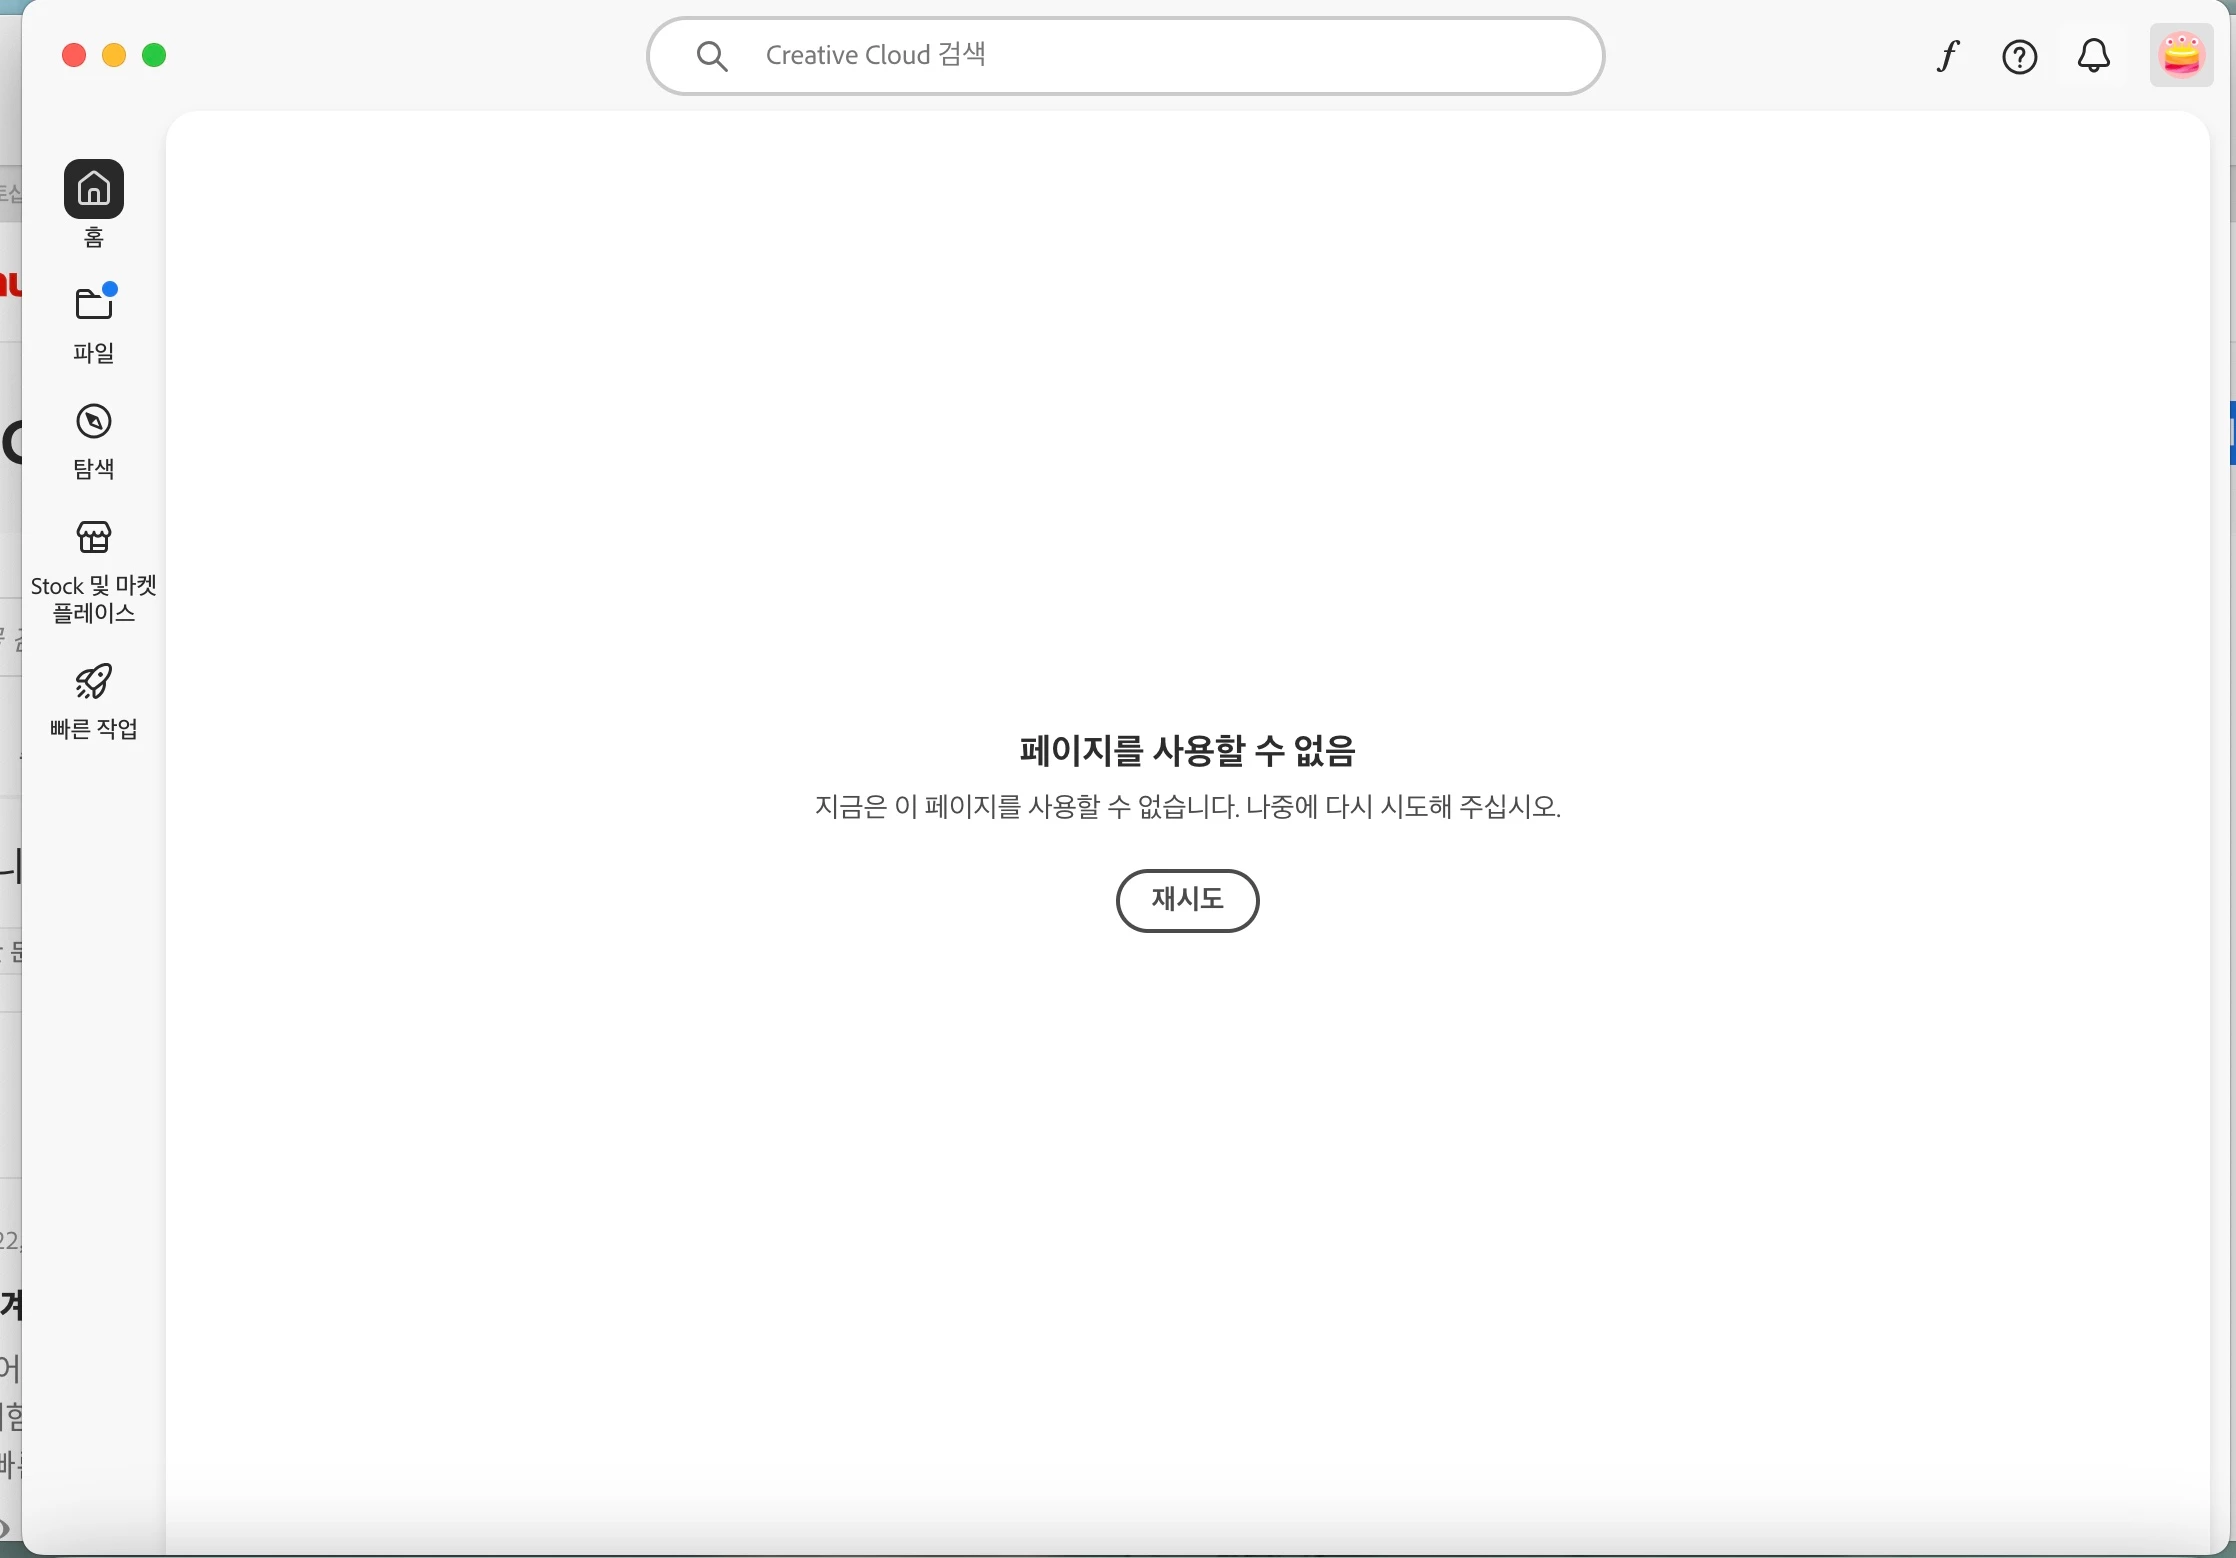Select the 탐색 text label in sidebar
The width and height of the screenshot is (2236, 1558).
tap(94, 469)
